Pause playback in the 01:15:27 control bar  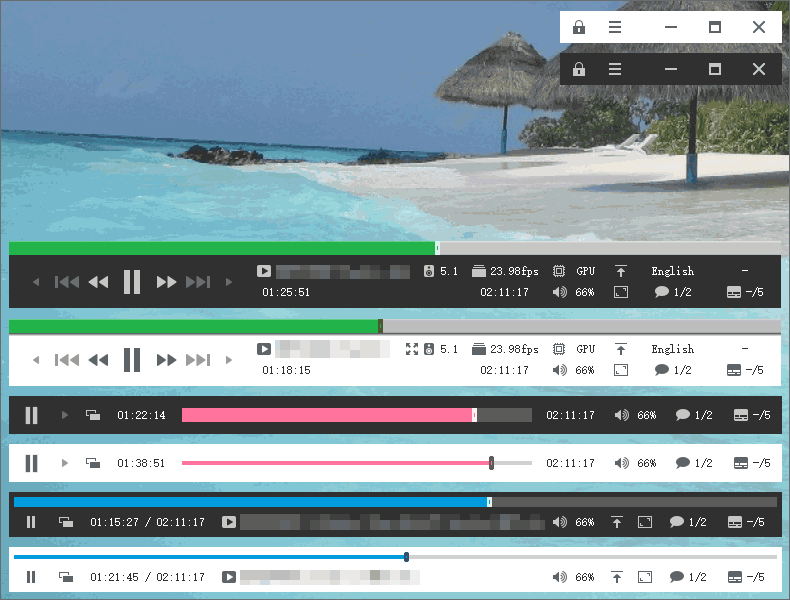point(31,522)
